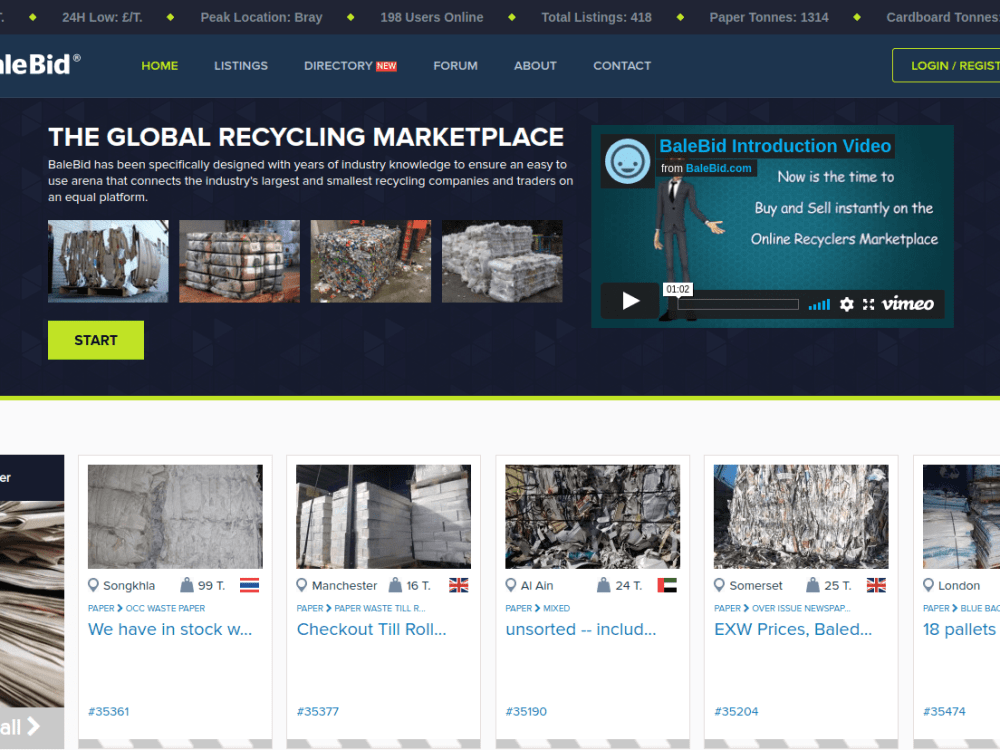Open the cardboard bale thumbnail
The width and height of the screenshot is (1000, 750).
click(x=108, y=261)
